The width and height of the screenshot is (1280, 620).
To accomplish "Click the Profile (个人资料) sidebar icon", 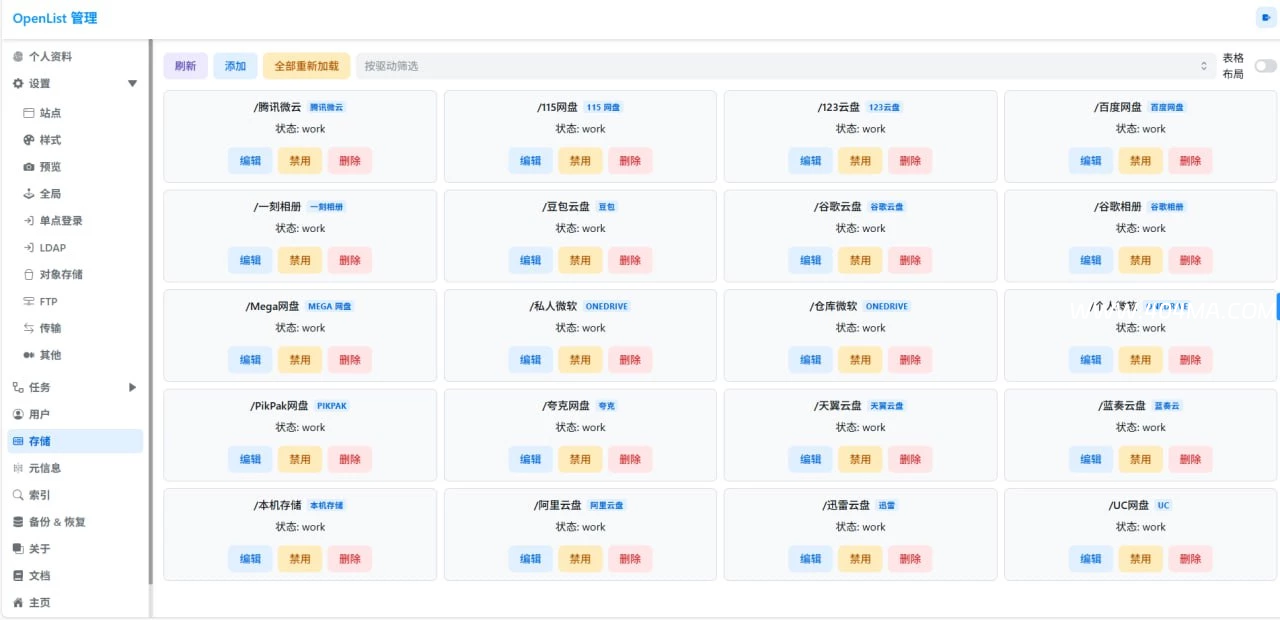I will tap(18, 57).
